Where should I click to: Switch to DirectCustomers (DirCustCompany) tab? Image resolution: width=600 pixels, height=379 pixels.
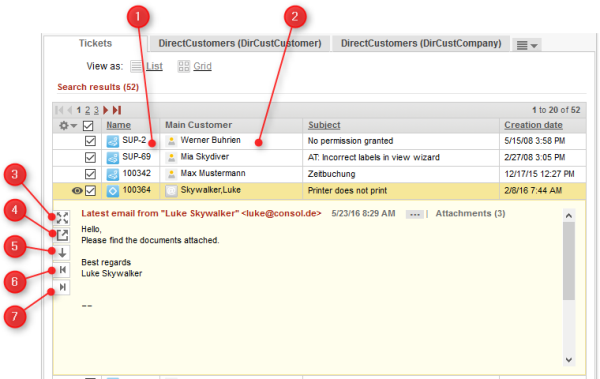pyautogui.click(x=421, y=43)
